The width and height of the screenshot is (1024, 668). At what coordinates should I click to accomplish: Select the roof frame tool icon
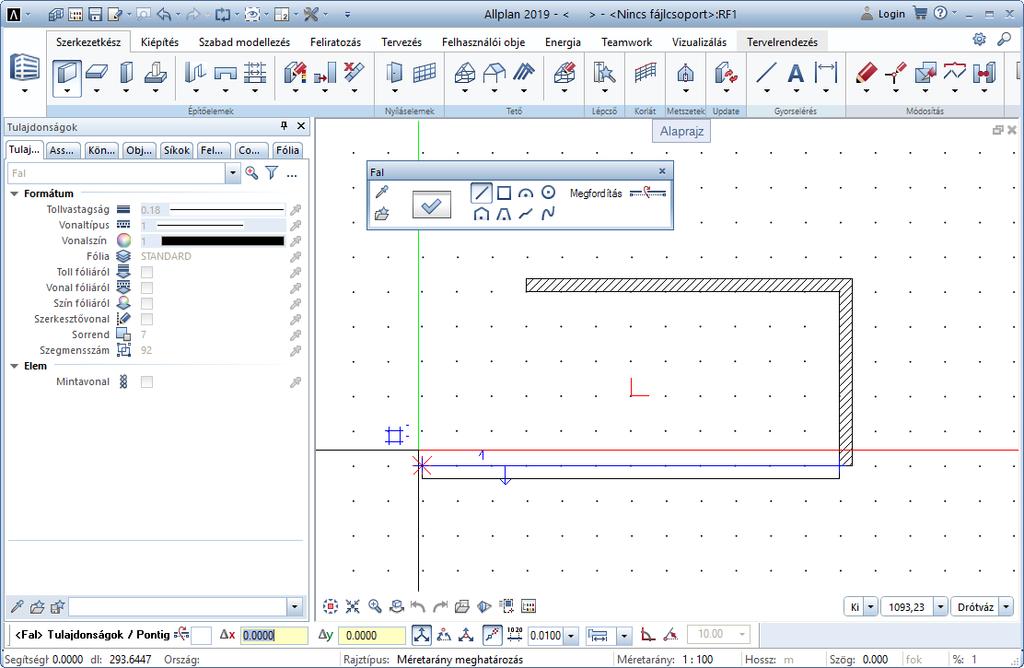click(x=465, y=72)
